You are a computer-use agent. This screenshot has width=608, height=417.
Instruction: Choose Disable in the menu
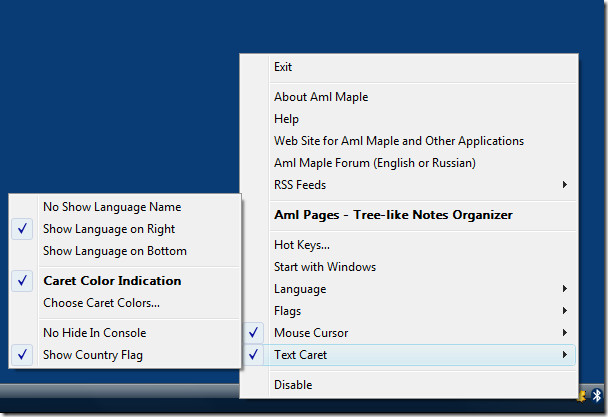[409, 385]
